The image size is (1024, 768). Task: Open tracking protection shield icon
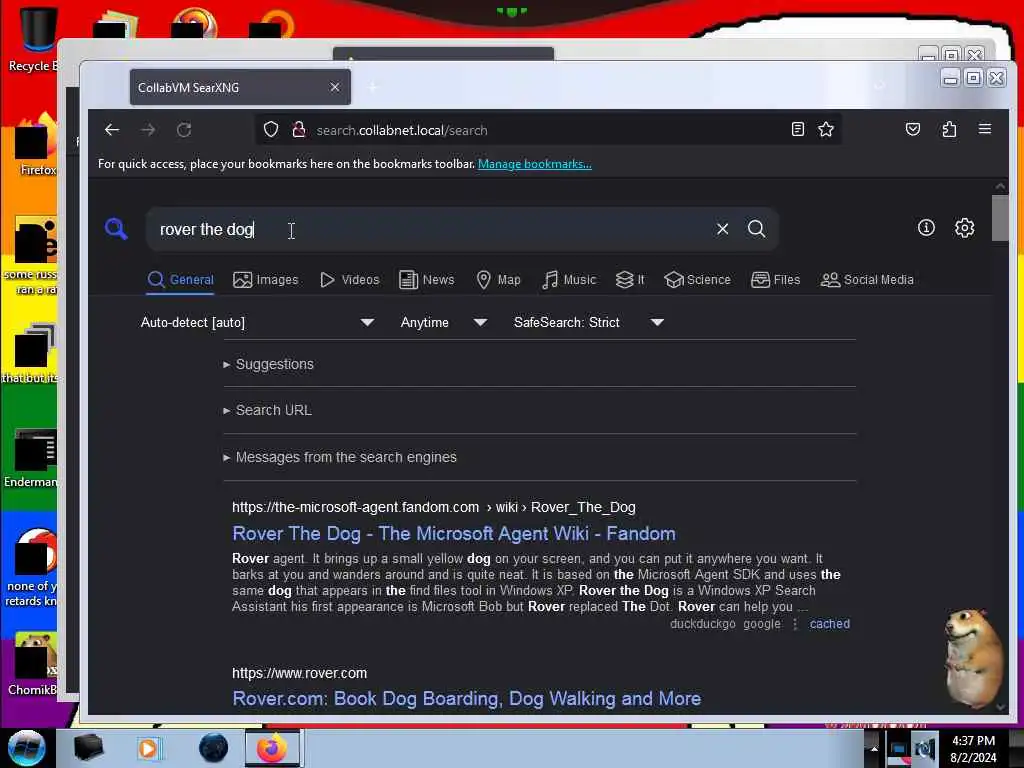click(x=271, y=130)
